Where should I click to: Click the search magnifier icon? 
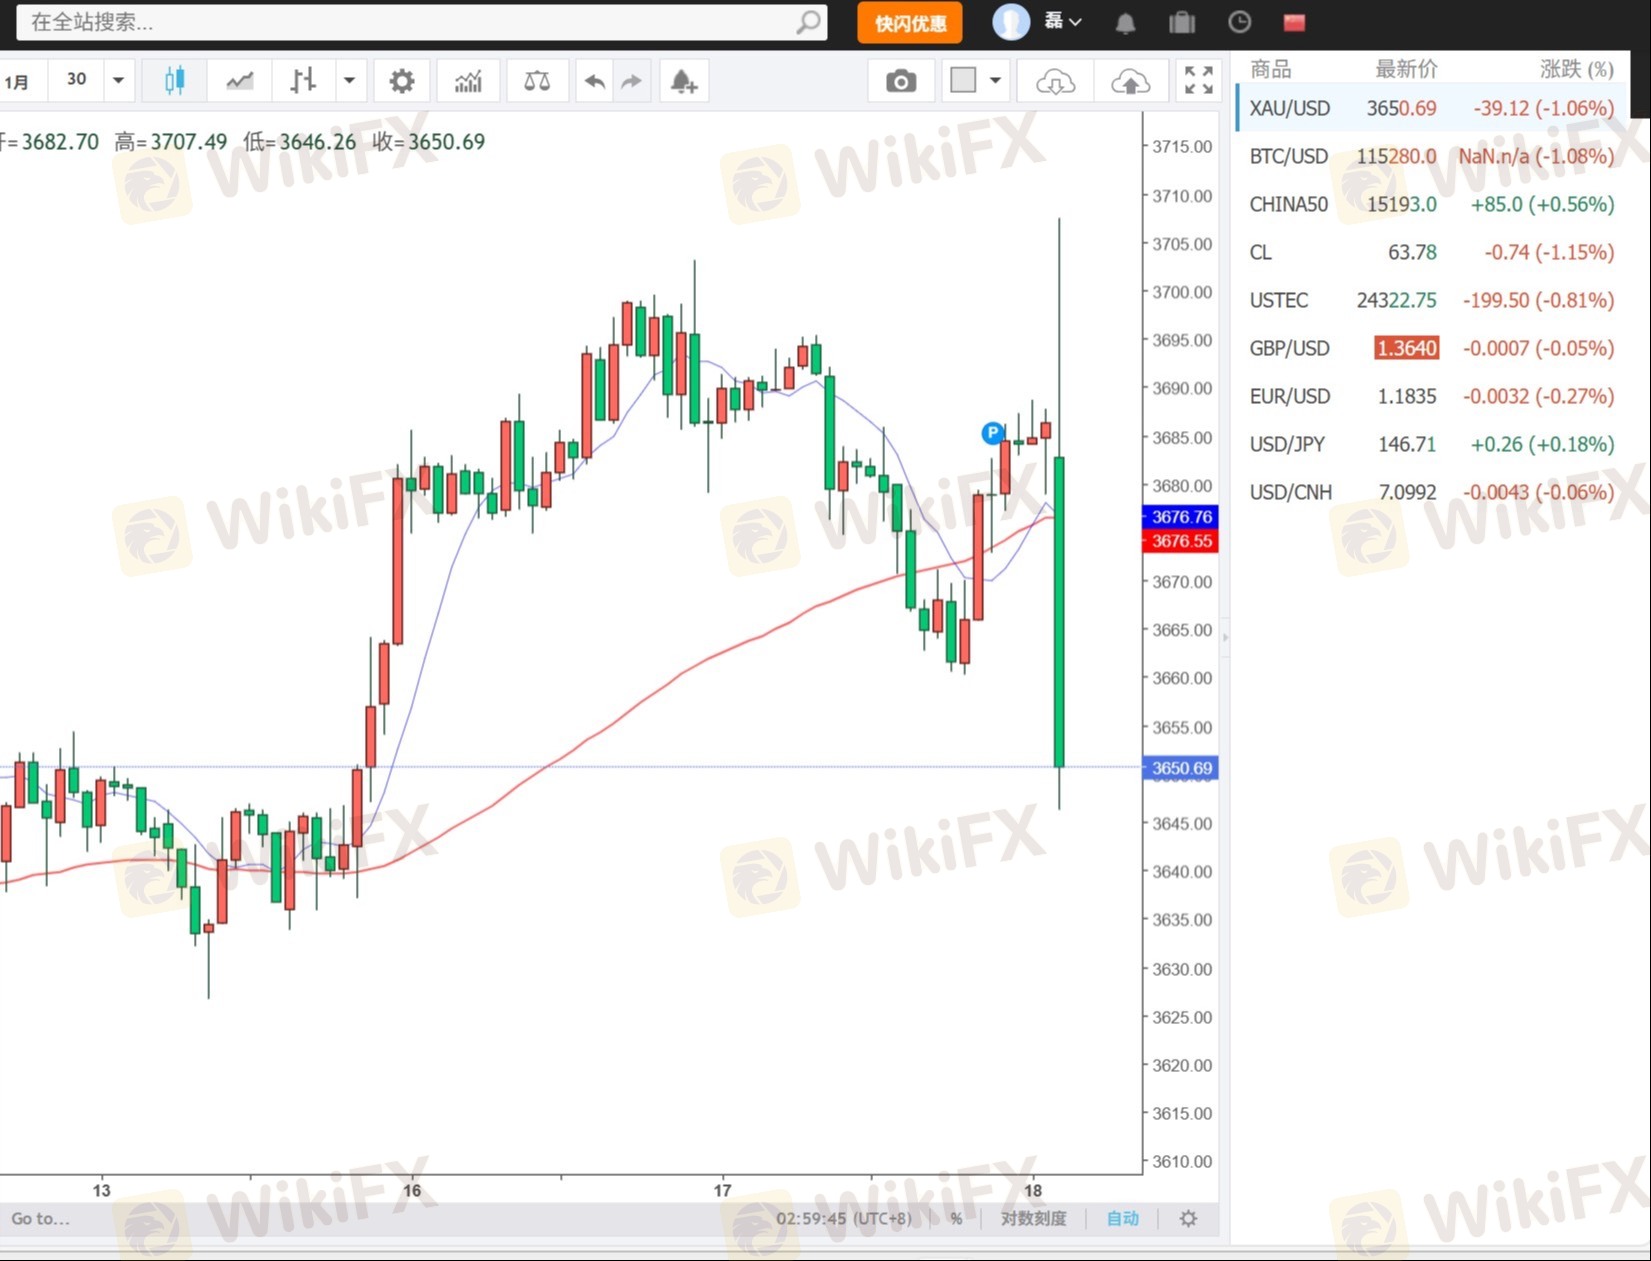point(809,22)
